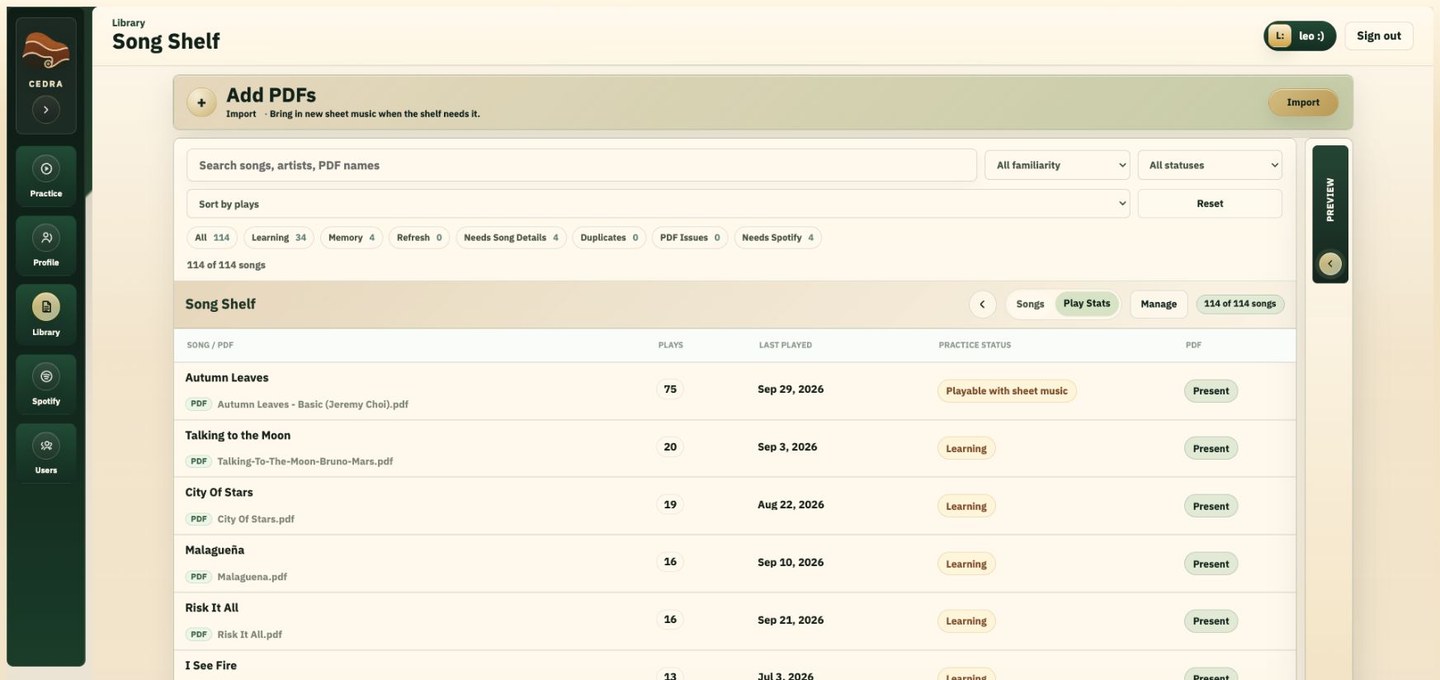The image size is (1440, 680).
Task: Open the Profile section icon
Action: 46,238
